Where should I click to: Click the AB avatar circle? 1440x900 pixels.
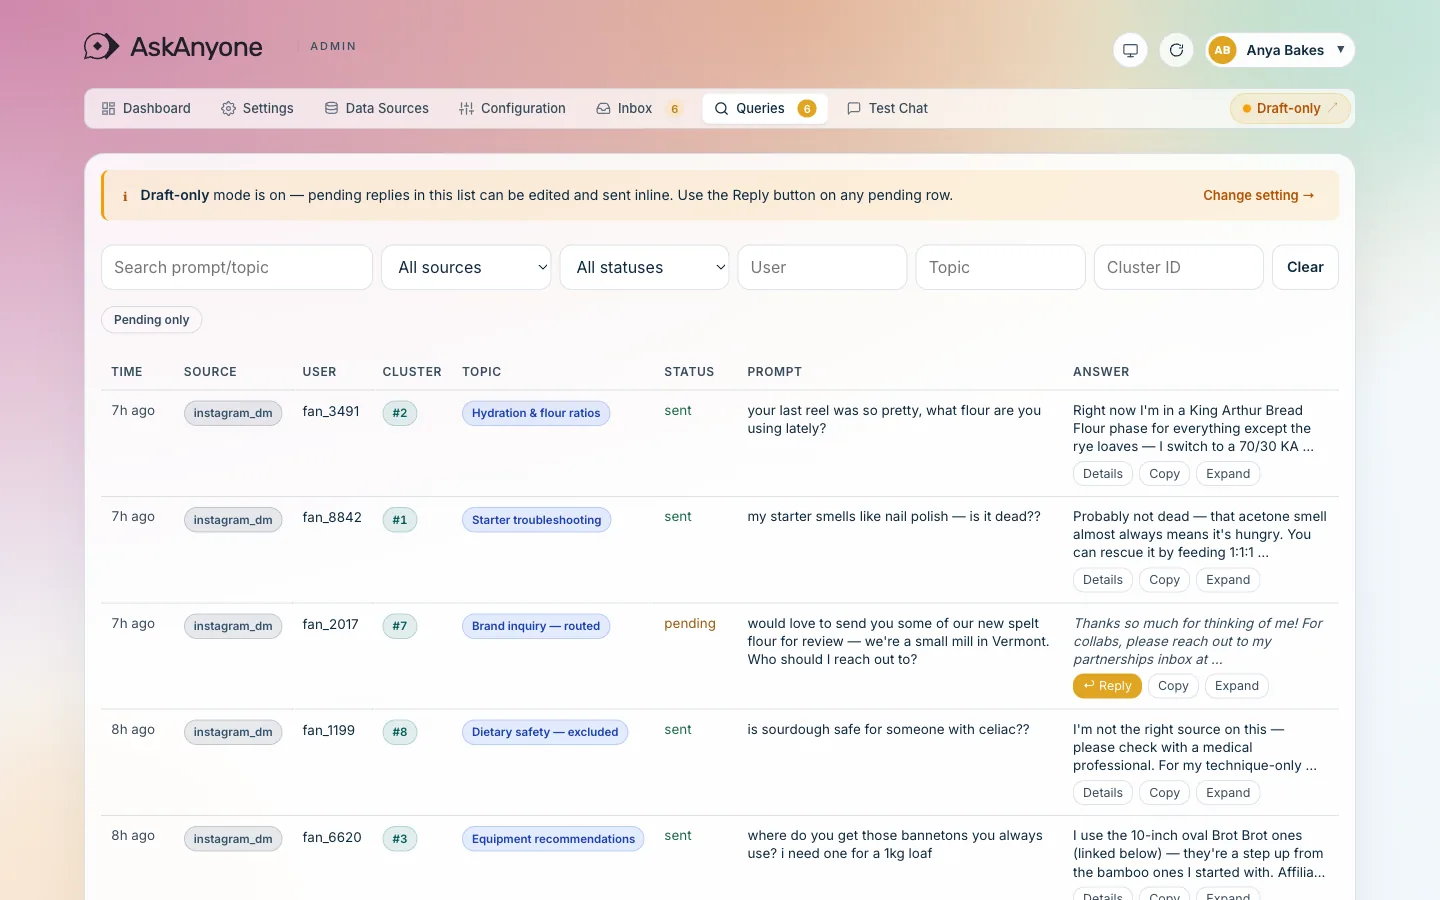point(1222,50)
